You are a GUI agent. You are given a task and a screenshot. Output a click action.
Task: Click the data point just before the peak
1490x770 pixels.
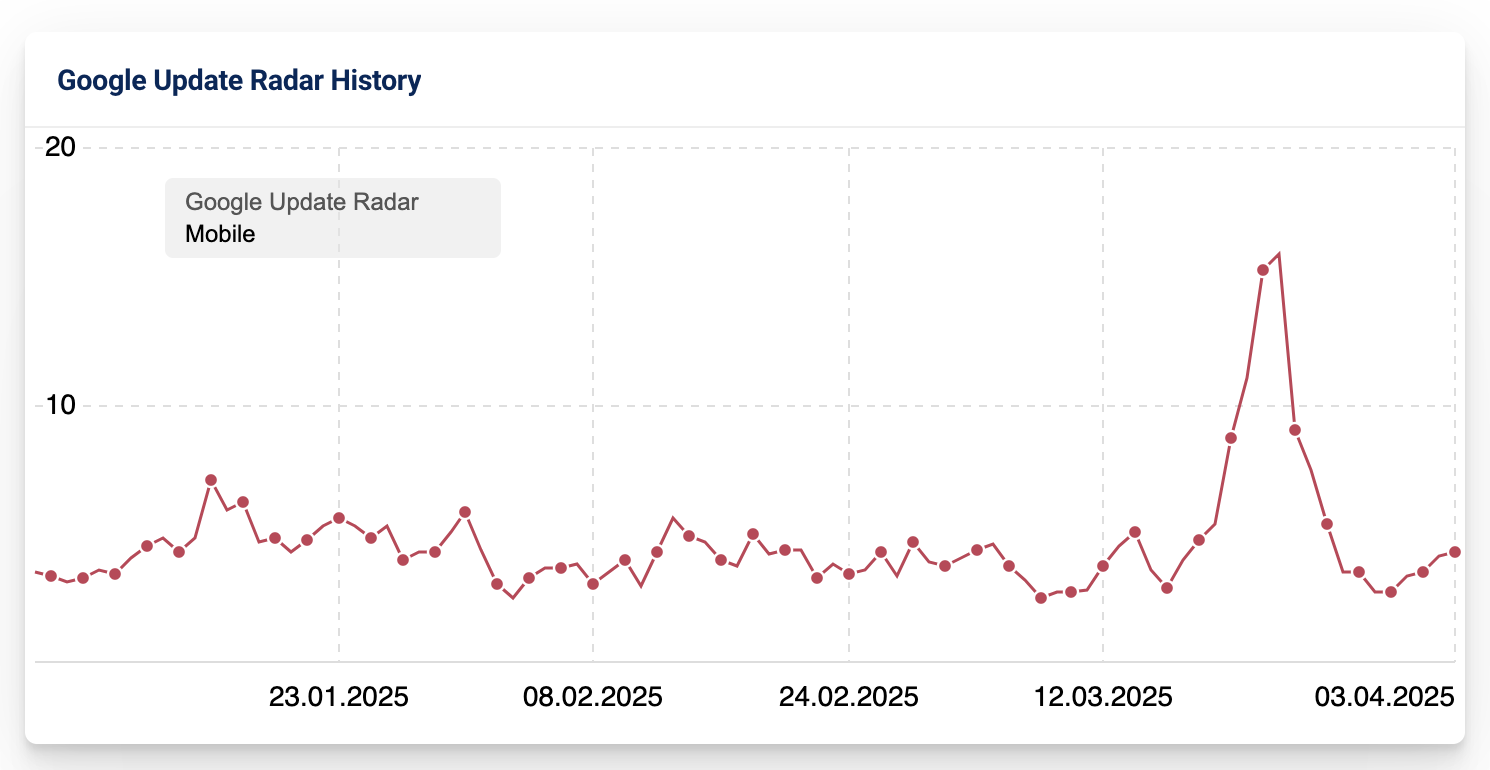tap(1263, 270)
